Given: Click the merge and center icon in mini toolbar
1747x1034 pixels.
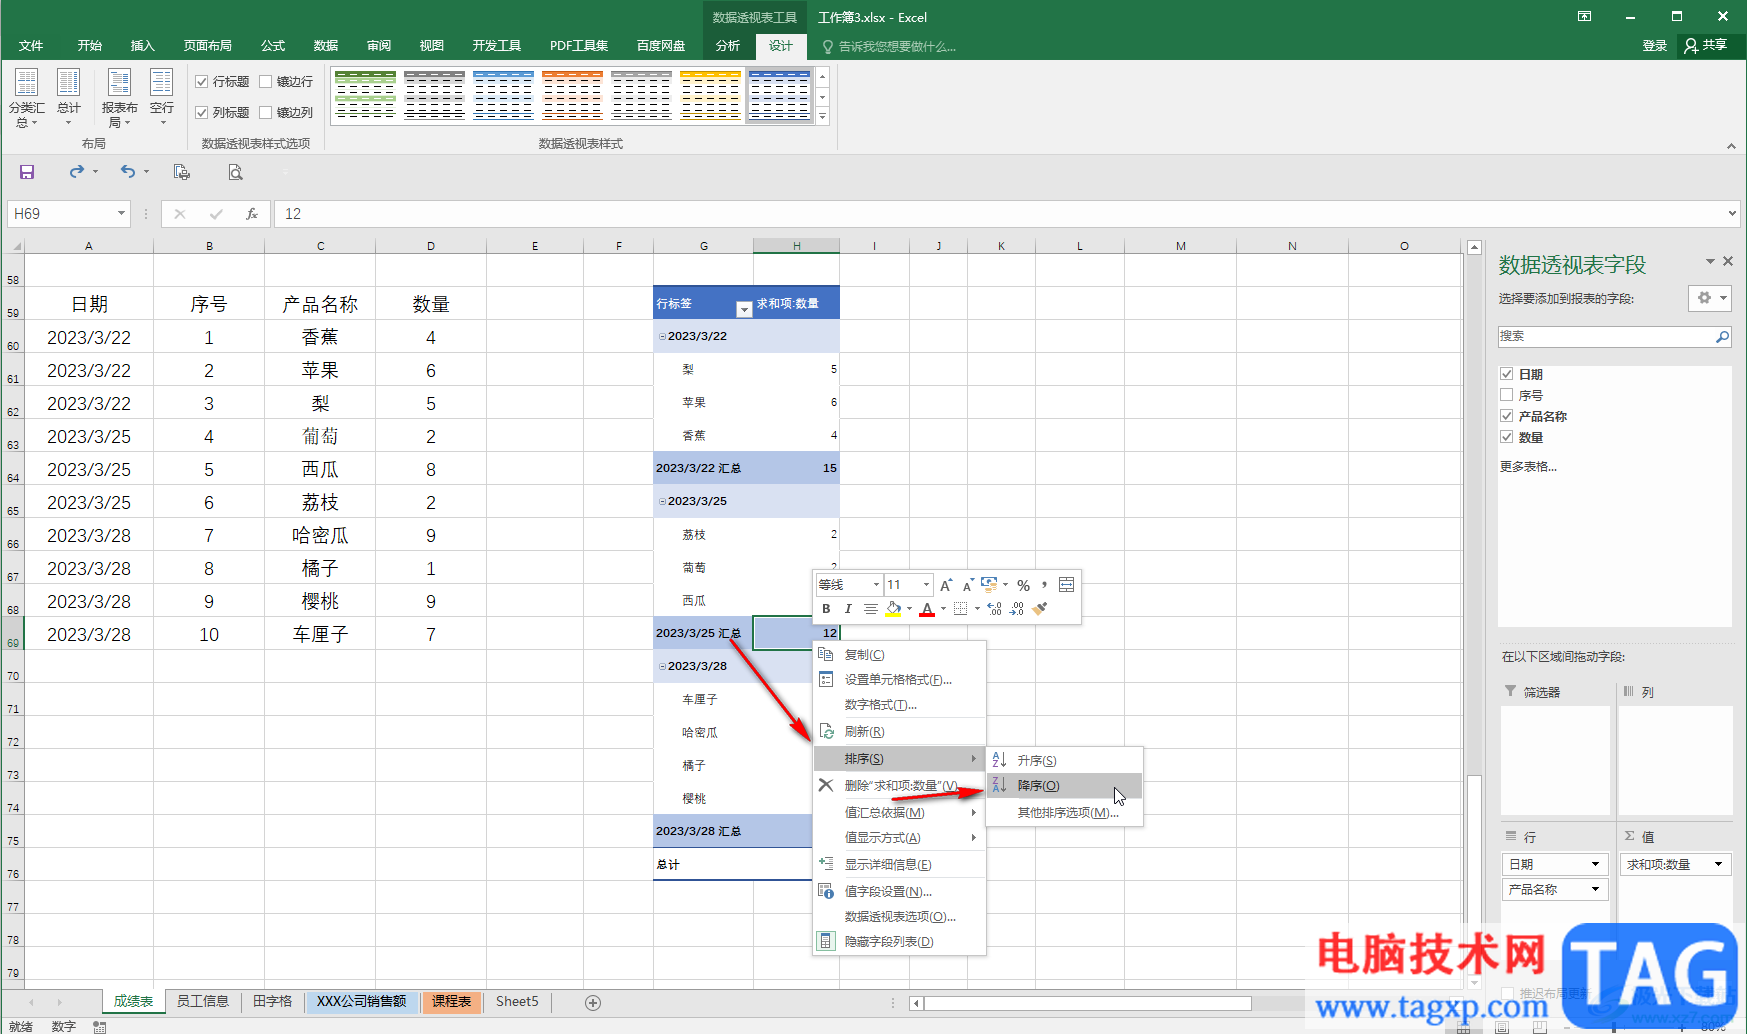Looking at the screenshot, I should point(1067,585).
